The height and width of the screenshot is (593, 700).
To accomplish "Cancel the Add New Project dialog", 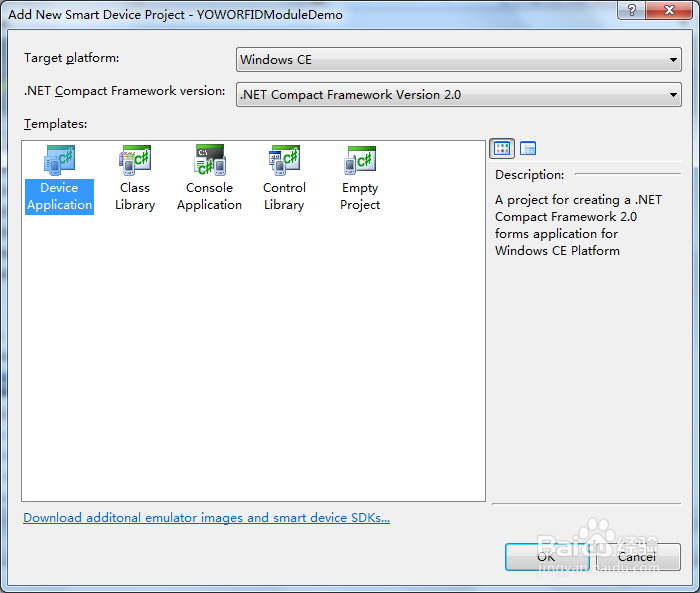I will [638, 557].
